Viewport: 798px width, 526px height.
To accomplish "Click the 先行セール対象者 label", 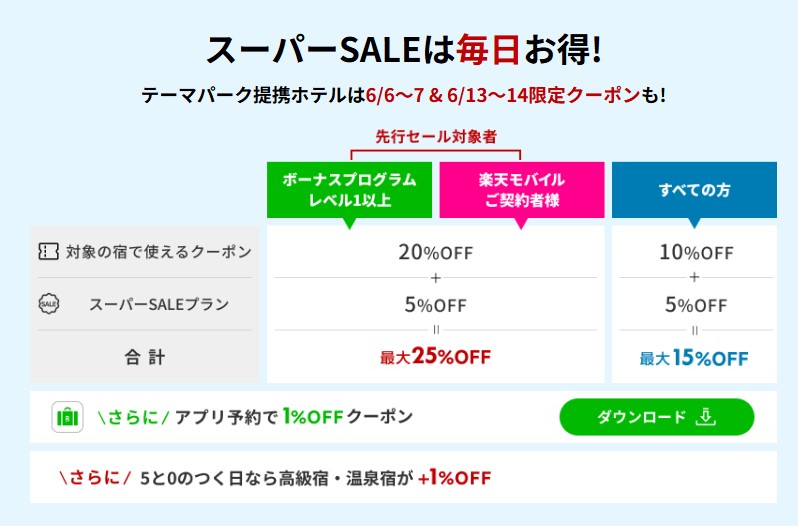I will [x=436, y=136].
